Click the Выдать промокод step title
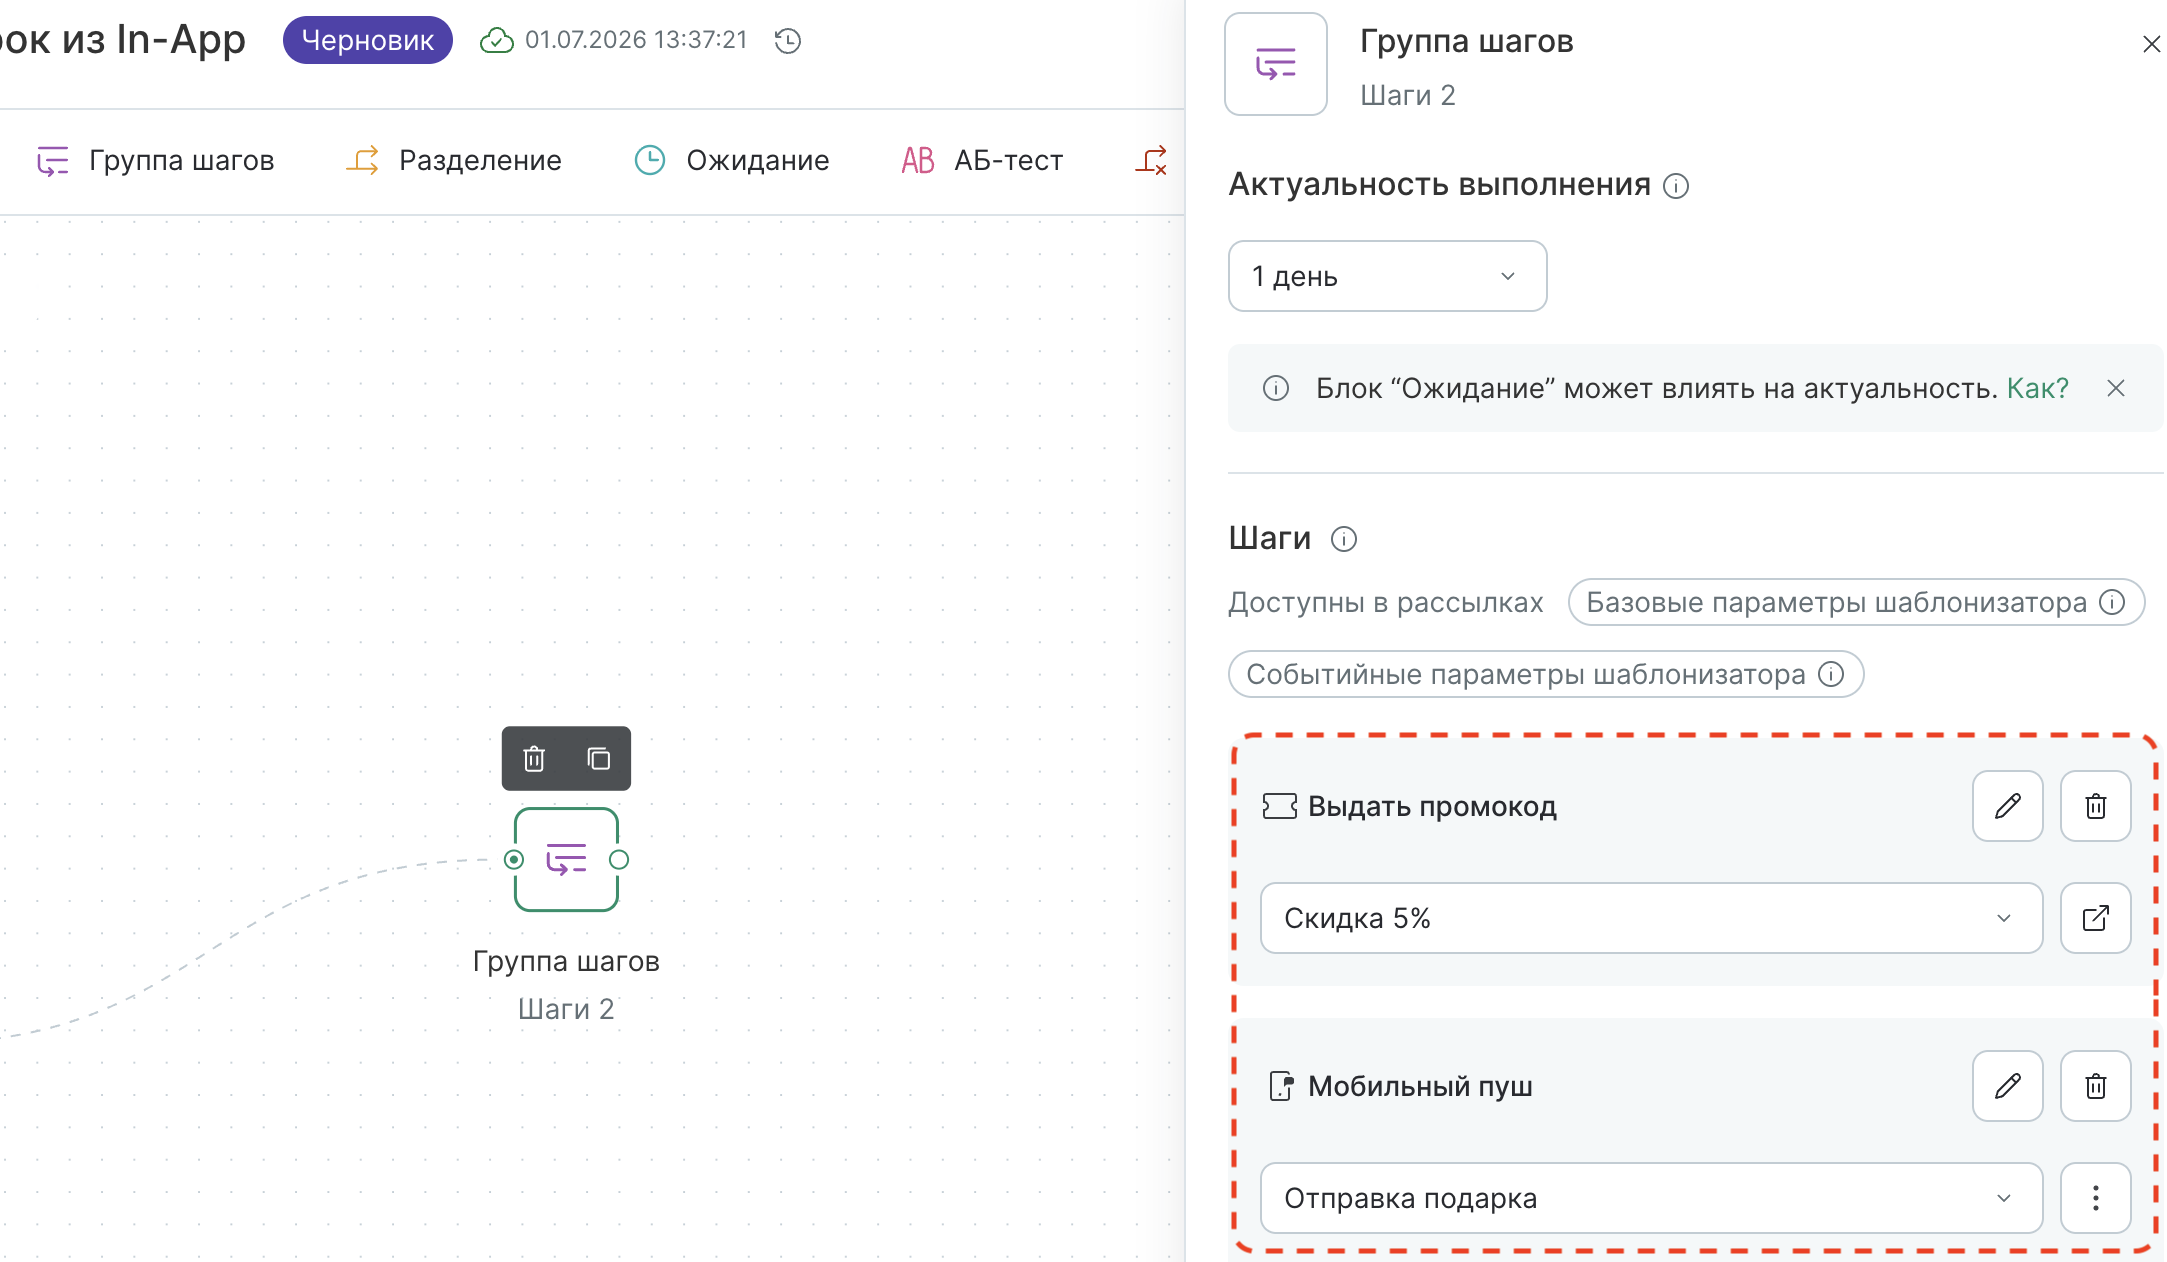 tap(1432, 806)
